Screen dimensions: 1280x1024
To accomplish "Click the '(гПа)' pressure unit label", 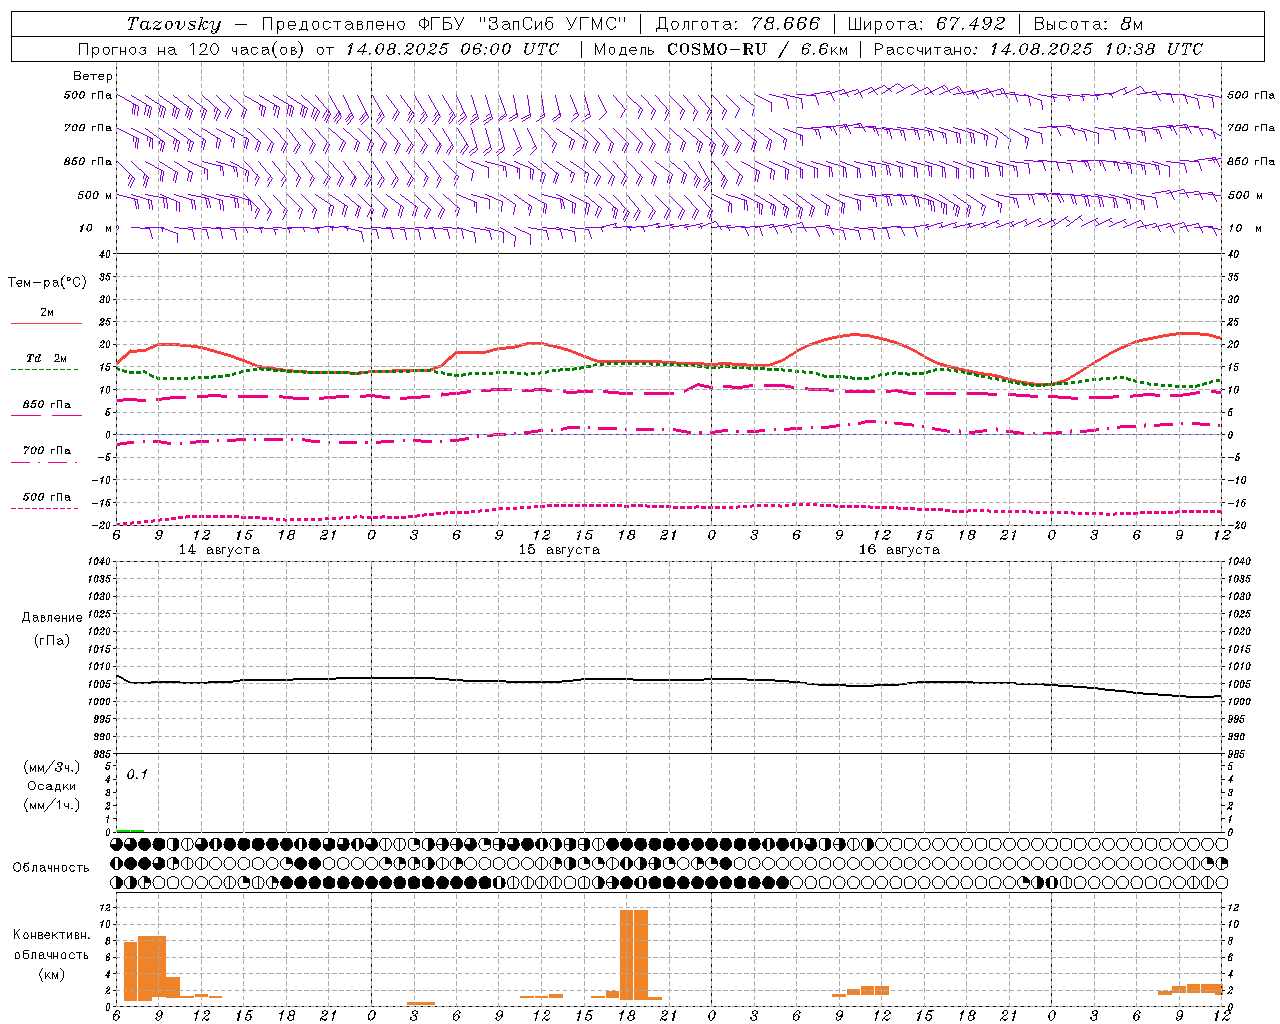I will 52,640.
